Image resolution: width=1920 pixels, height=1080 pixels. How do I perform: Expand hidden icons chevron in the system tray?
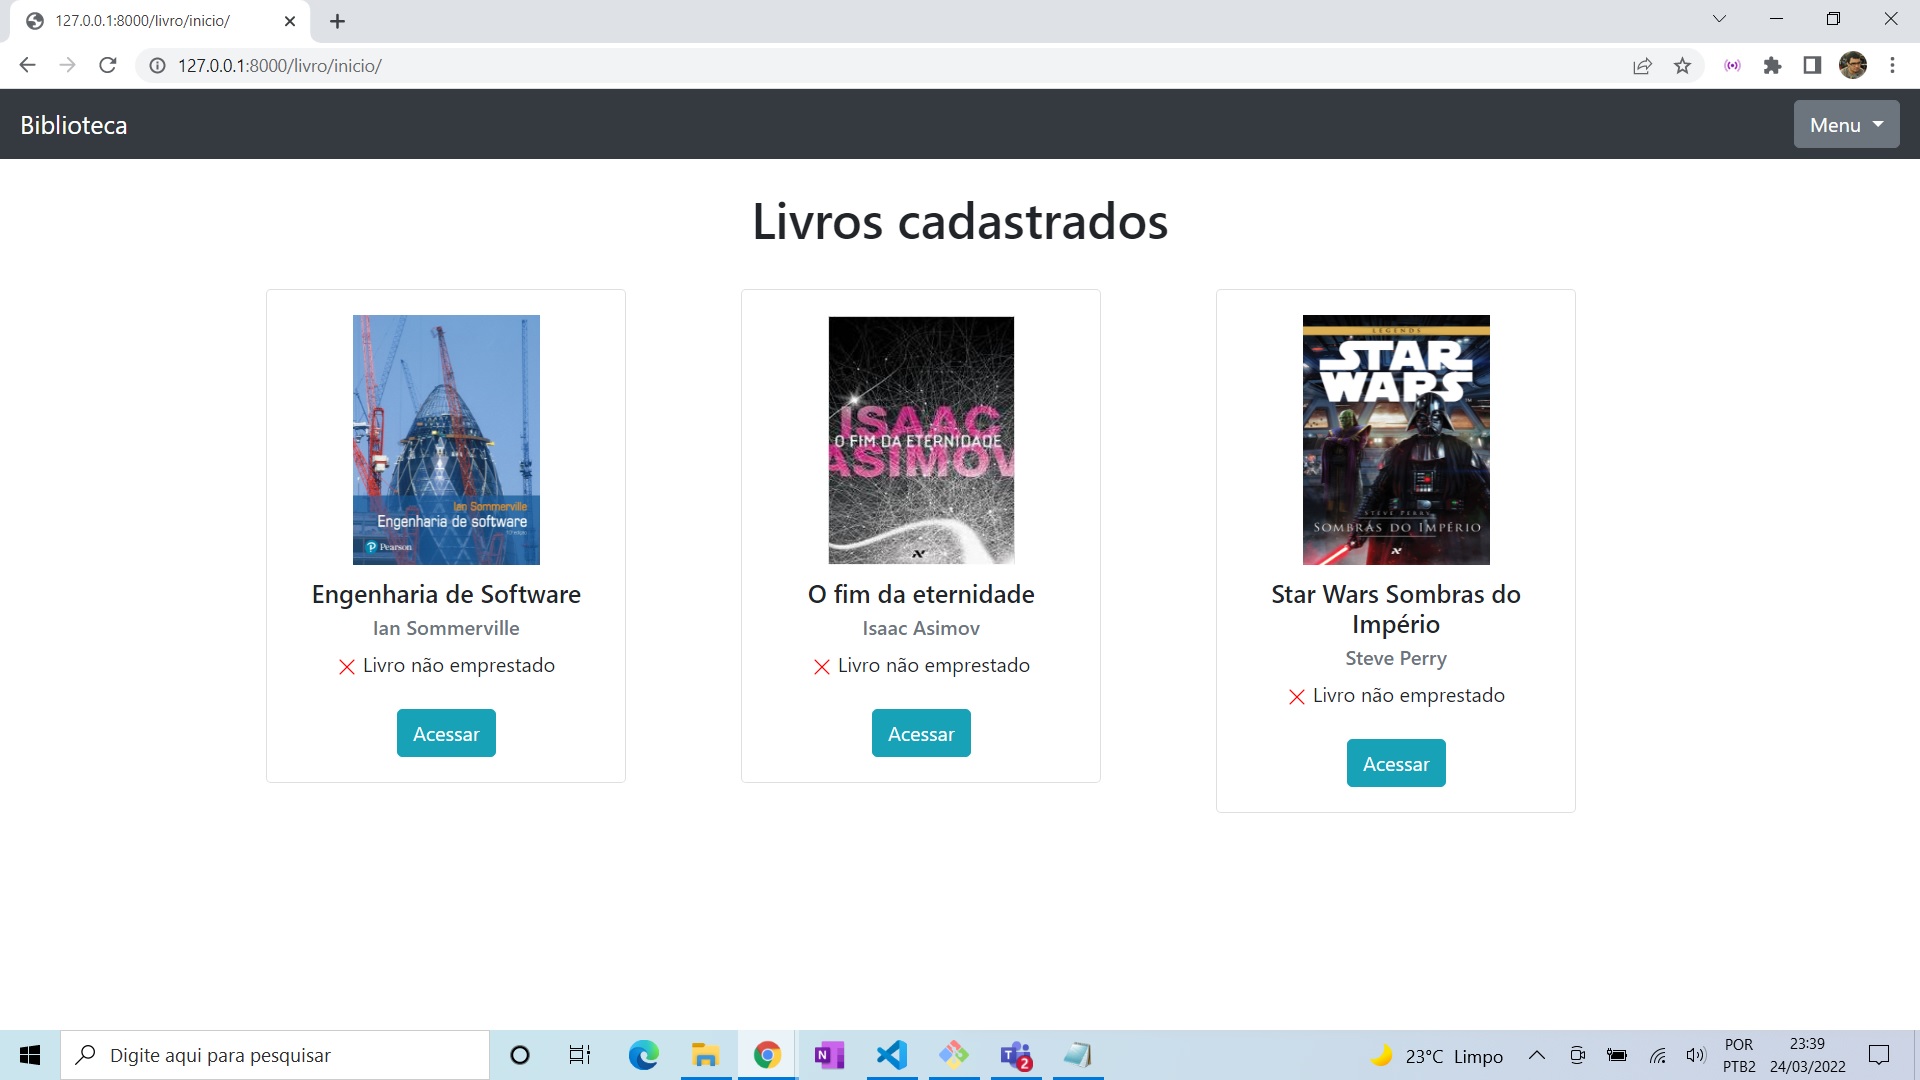coord(1538,1055)
